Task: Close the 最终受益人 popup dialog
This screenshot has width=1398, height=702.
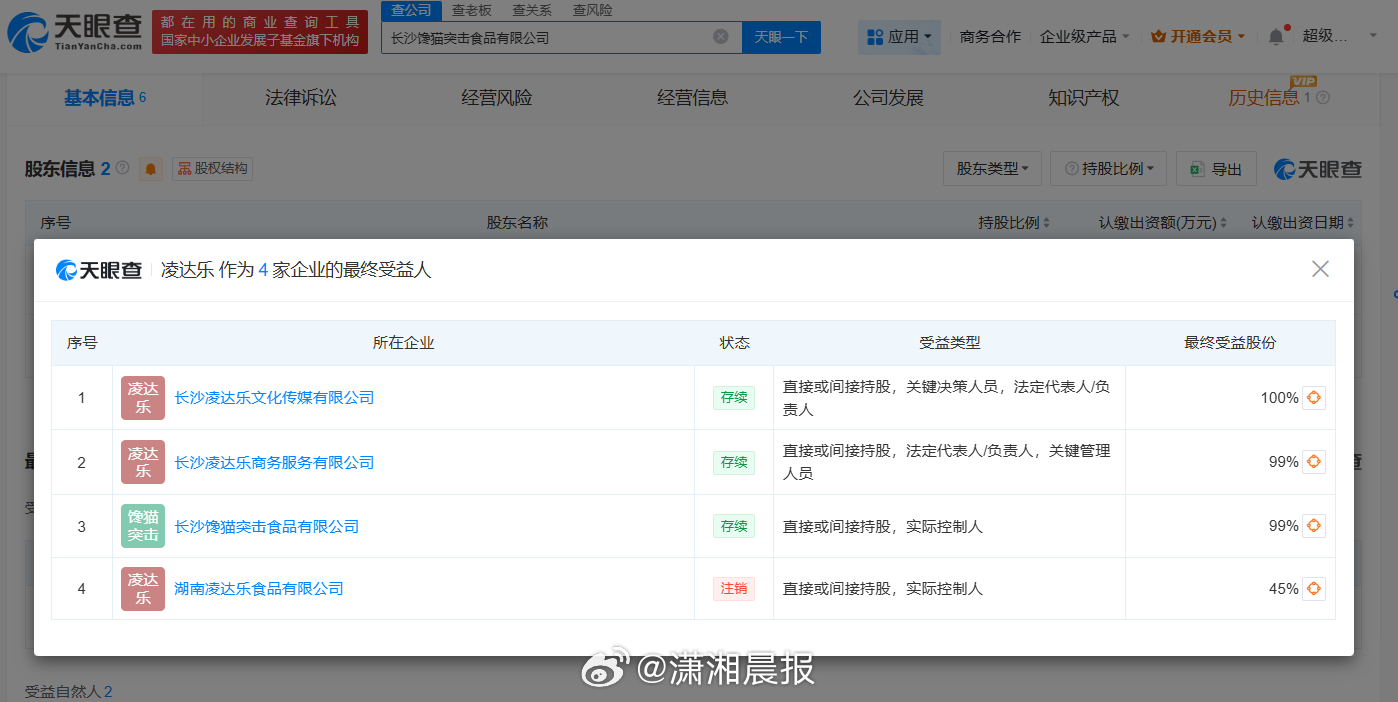Action: click(1320, 269)
